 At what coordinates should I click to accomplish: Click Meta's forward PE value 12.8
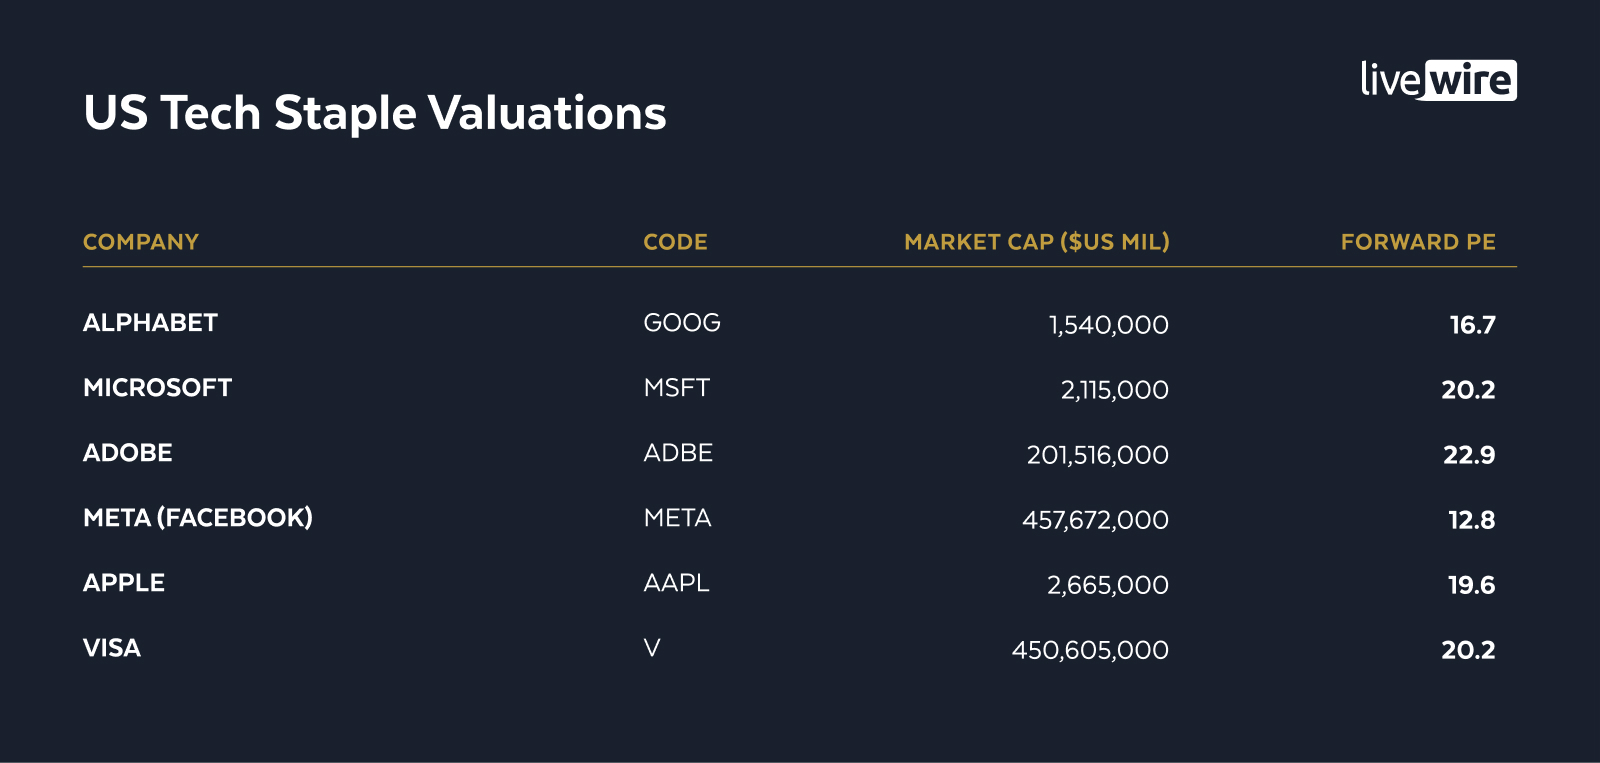click(x=1471, y=520)
